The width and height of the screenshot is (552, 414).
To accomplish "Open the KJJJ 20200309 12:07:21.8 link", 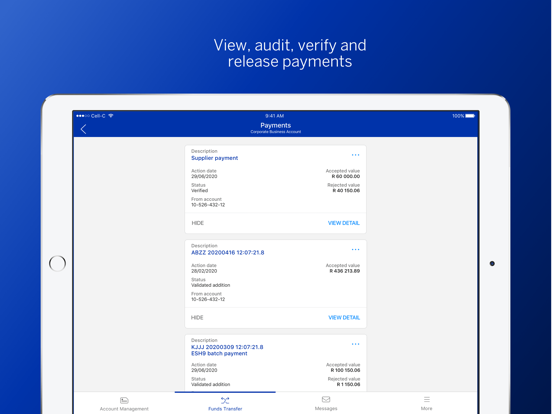I will tap(227, 347).
